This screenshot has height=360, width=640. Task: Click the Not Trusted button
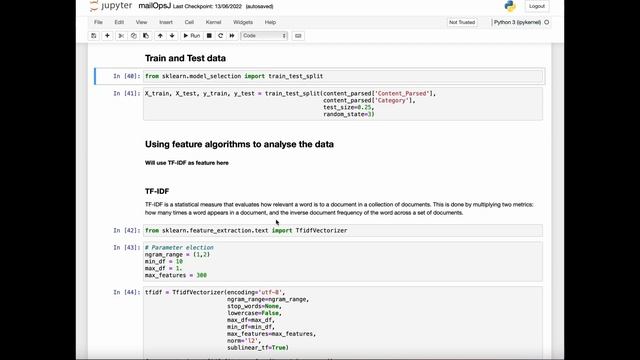tap(462, 22)
